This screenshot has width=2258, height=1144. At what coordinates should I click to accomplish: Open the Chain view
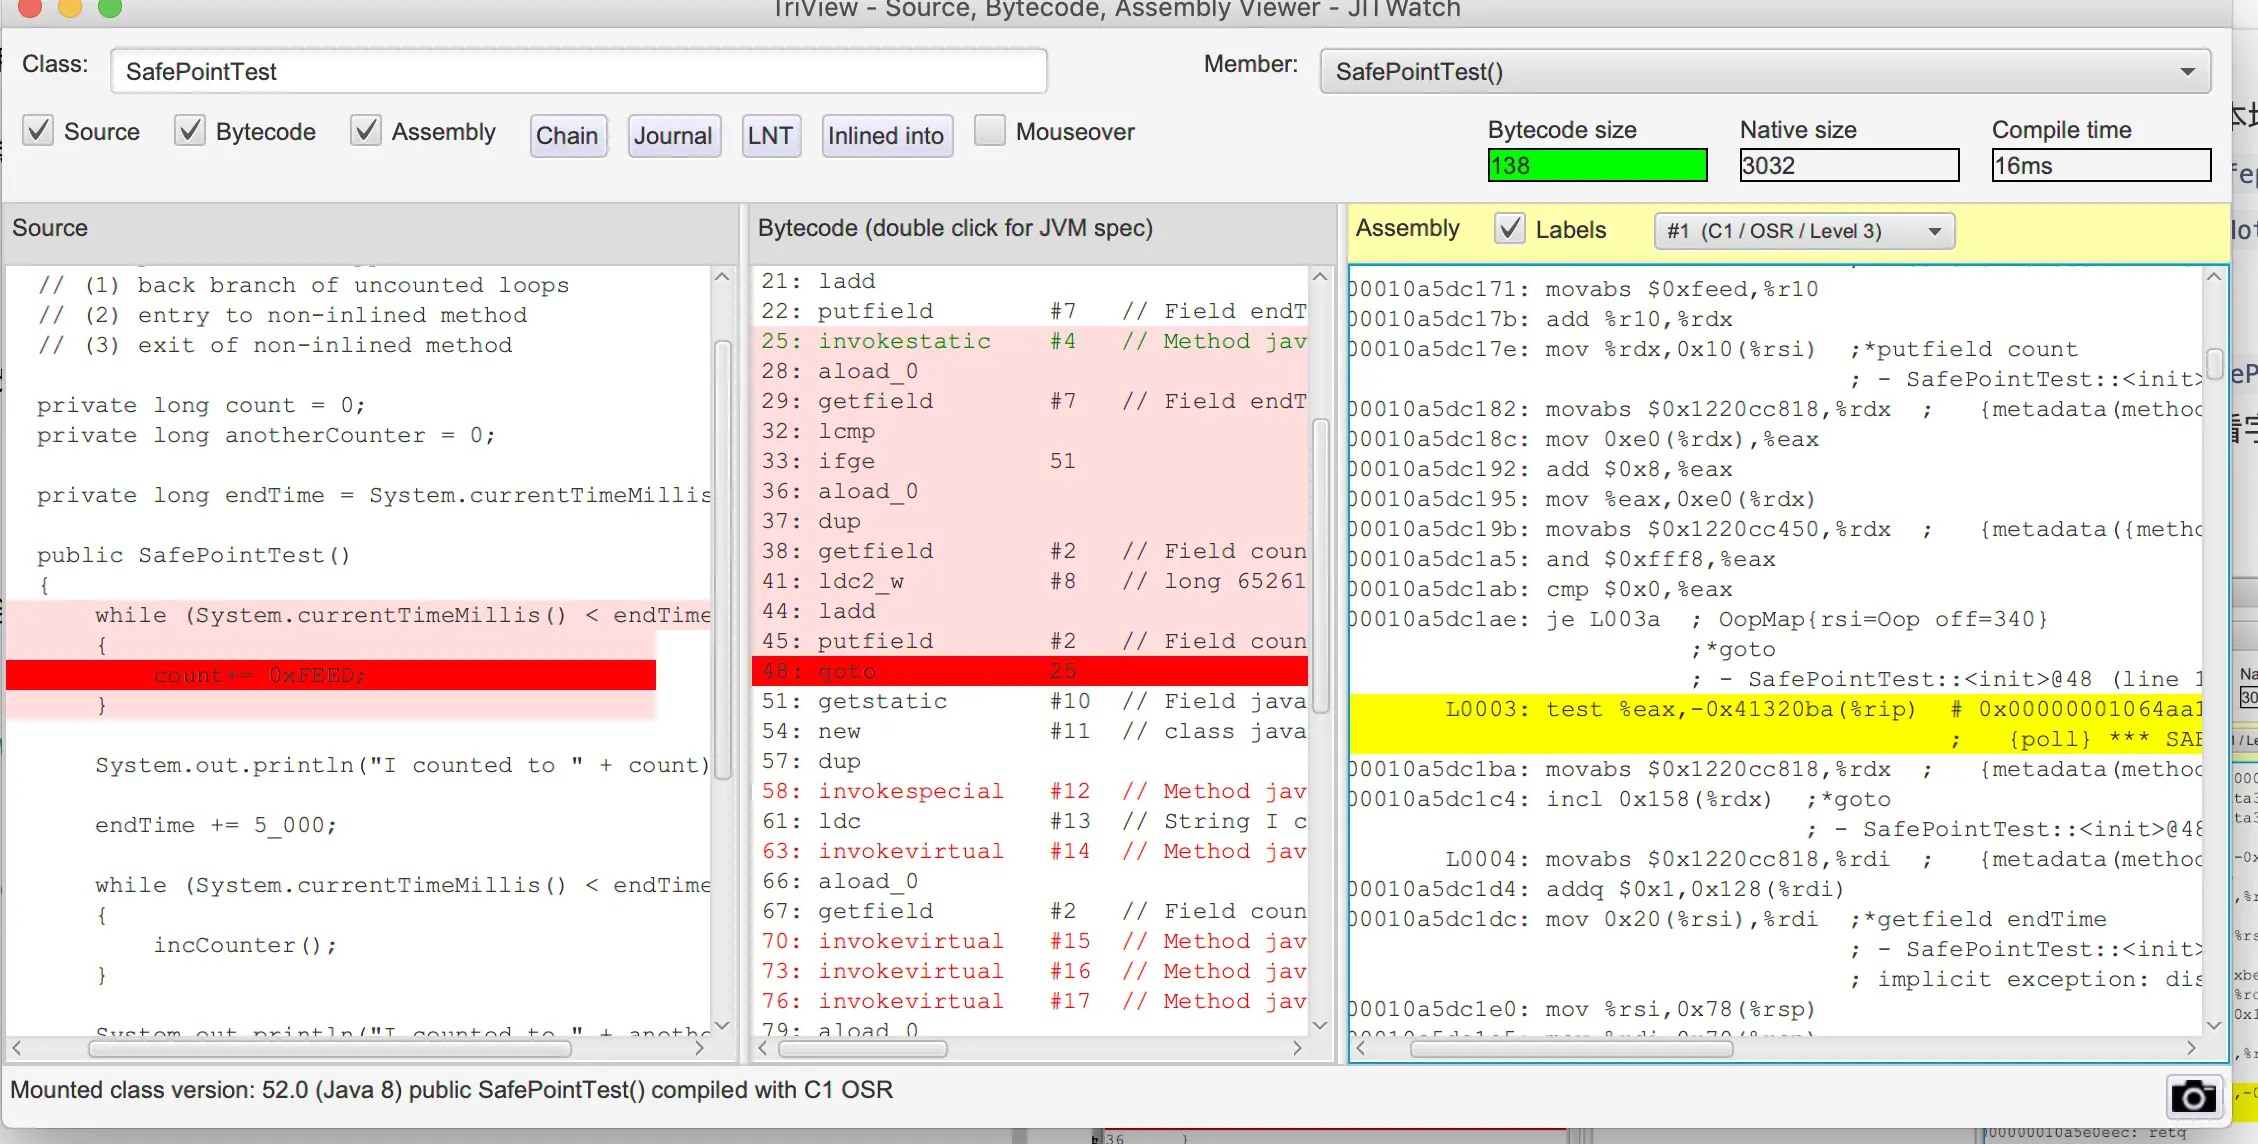tap(567, 136)
